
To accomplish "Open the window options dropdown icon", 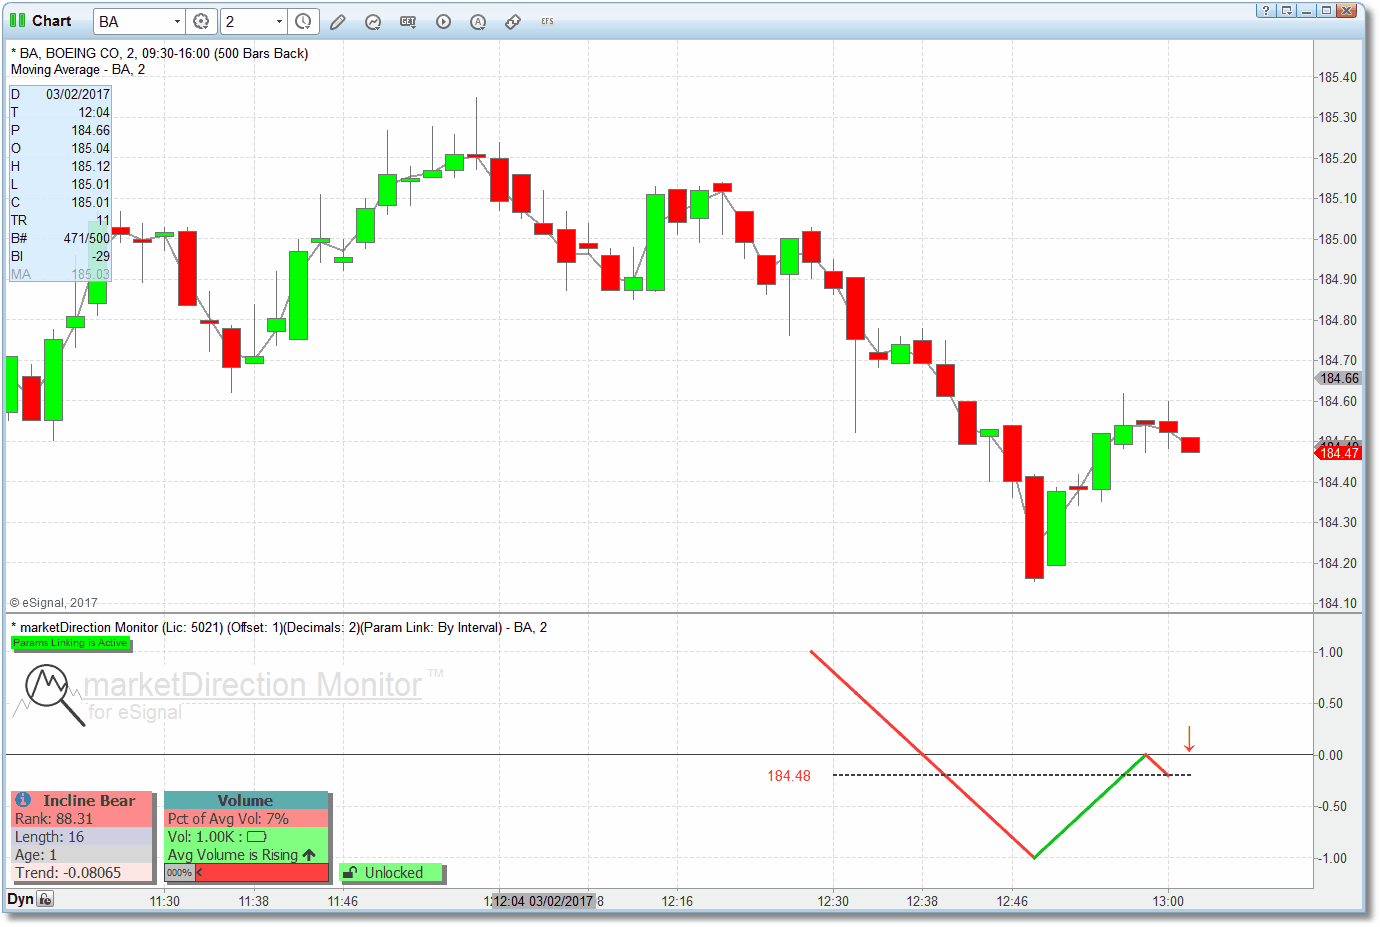I will (x=1287, y=10).
